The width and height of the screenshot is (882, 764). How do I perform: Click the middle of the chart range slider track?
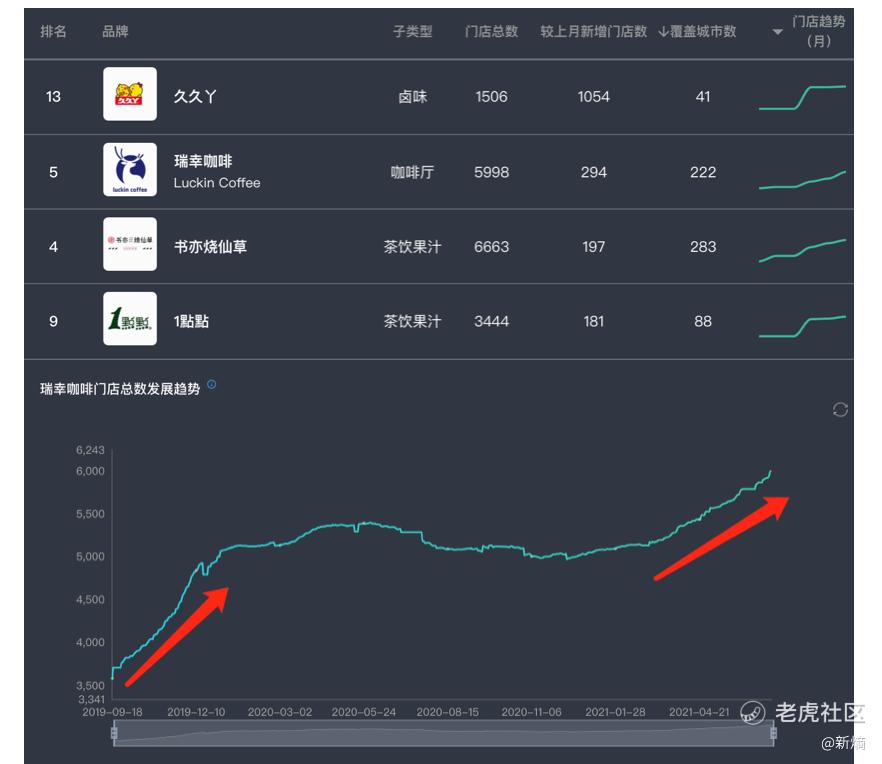(x=444, y=733)
